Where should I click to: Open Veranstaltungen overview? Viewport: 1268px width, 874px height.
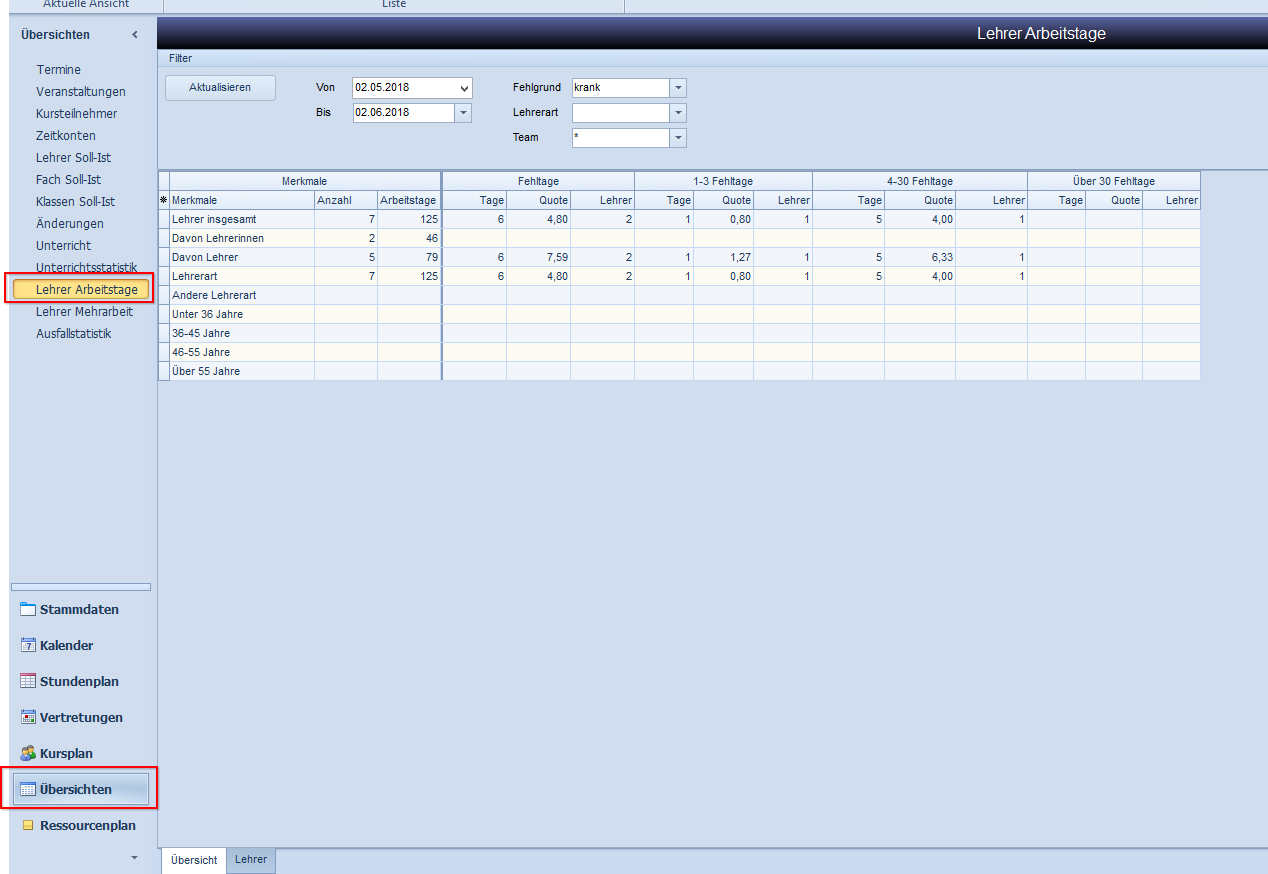[81, 92]
